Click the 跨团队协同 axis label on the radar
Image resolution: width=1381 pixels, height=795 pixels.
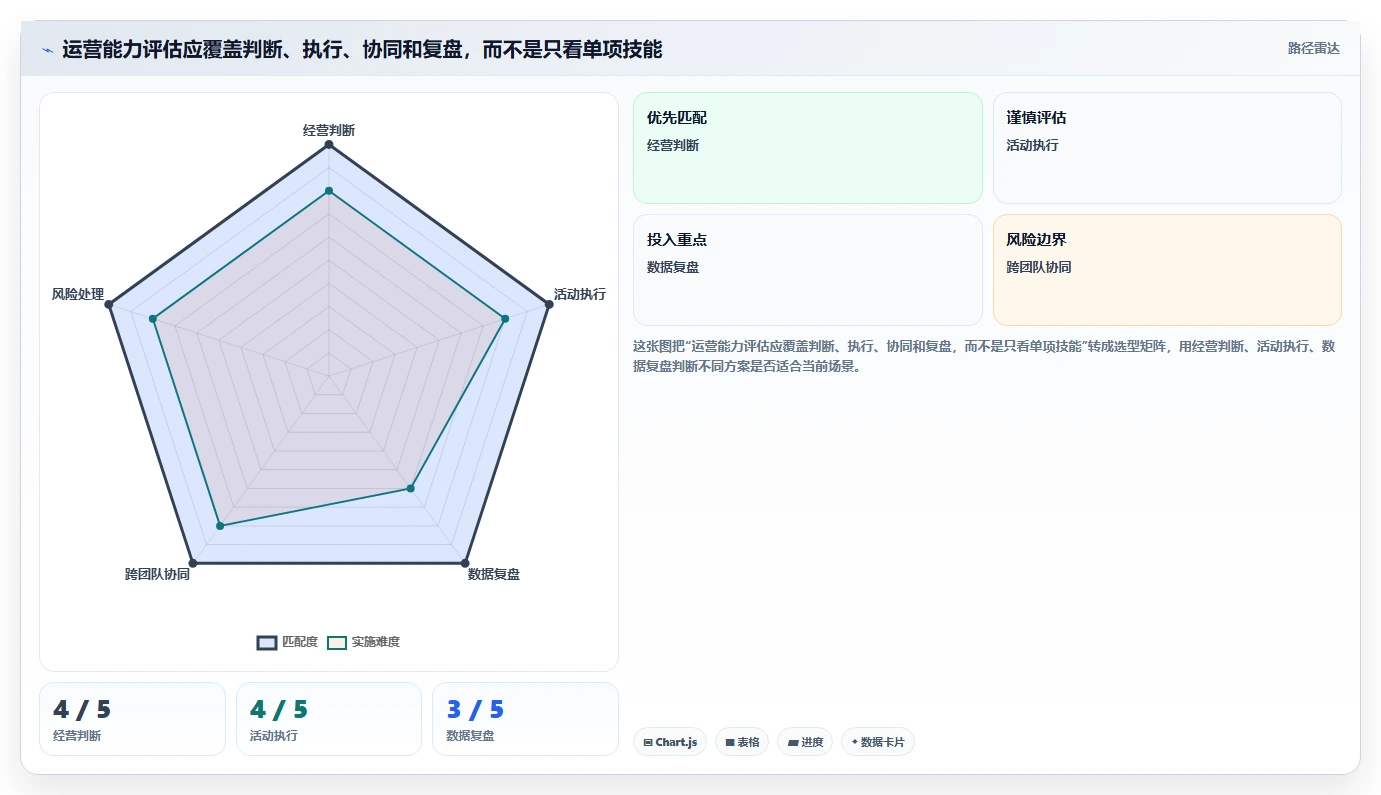pos(157,574)
